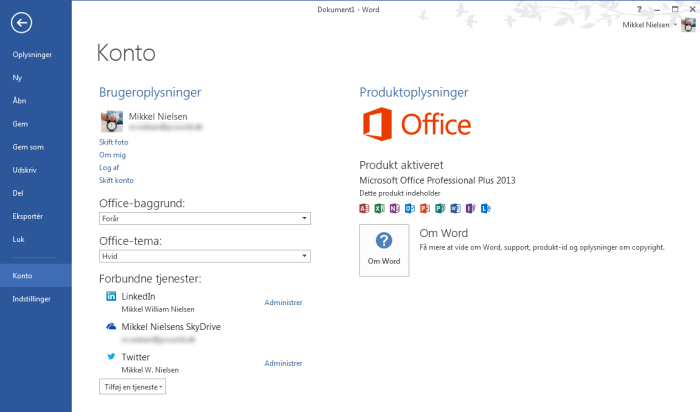Choose Gem in the sidebar
This screenshot has height=412, width=700.
click(36, 124)
